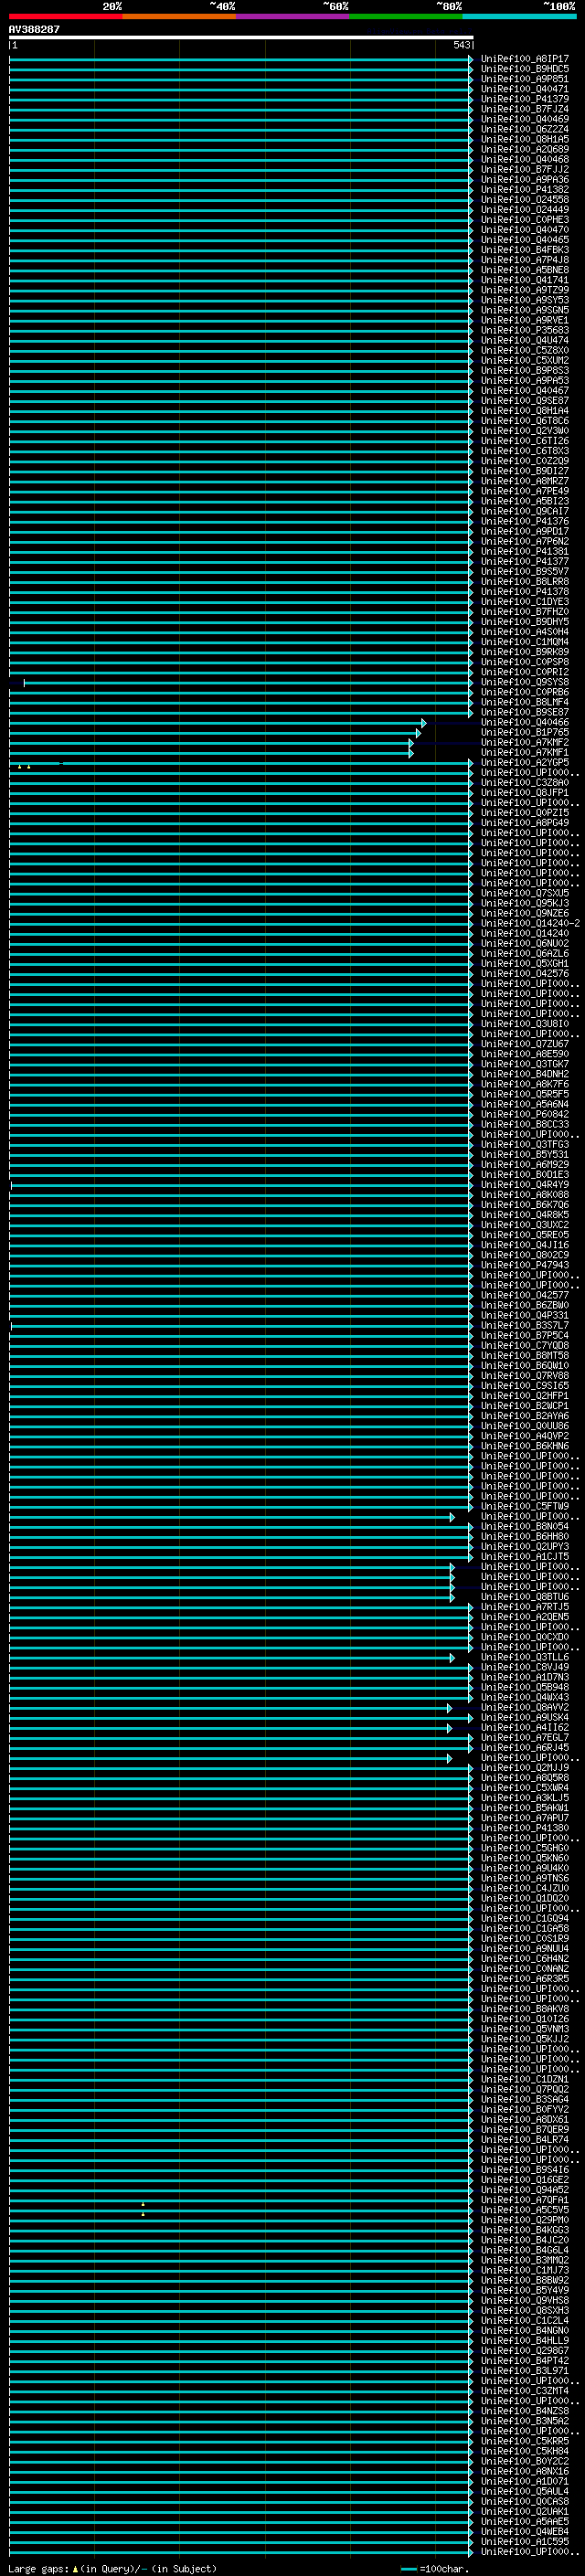The image size is (585, 2576).
Task: Select the UniRef100_Q95KJ3 label
Action: 524,903
